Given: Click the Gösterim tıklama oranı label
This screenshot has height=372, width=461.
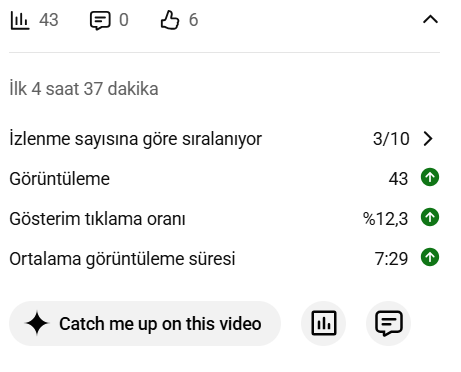Looking at the screenshot, I should [x=97, y=219].
